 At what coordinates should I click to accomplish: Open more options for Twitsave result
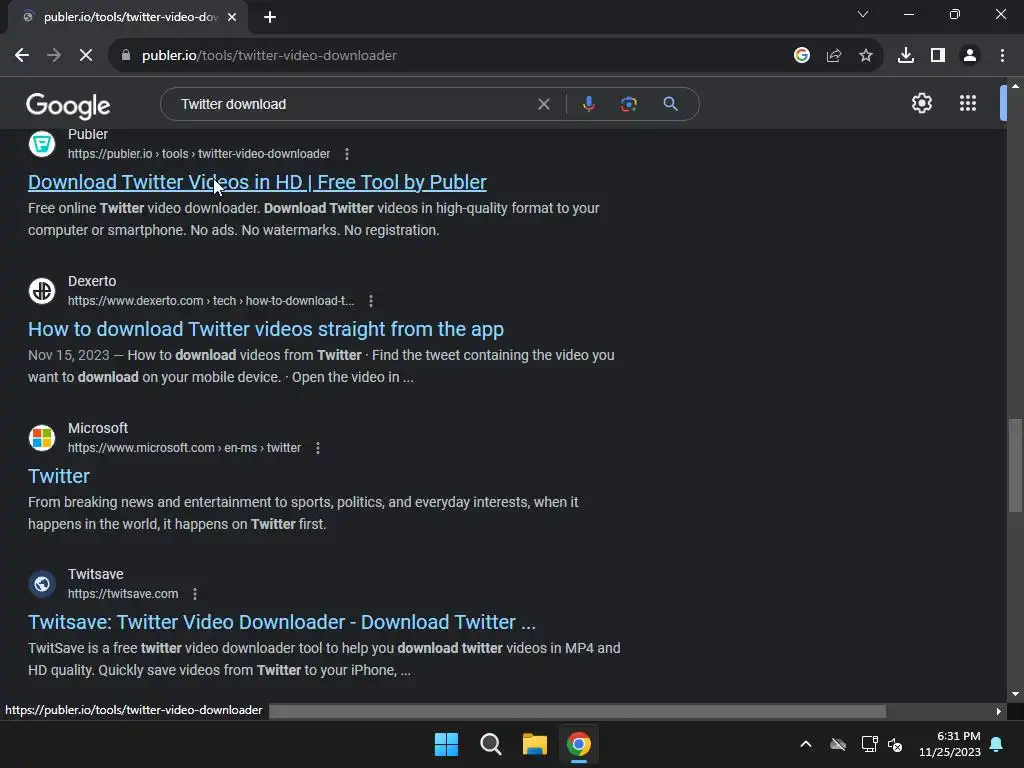pos(195,594)
